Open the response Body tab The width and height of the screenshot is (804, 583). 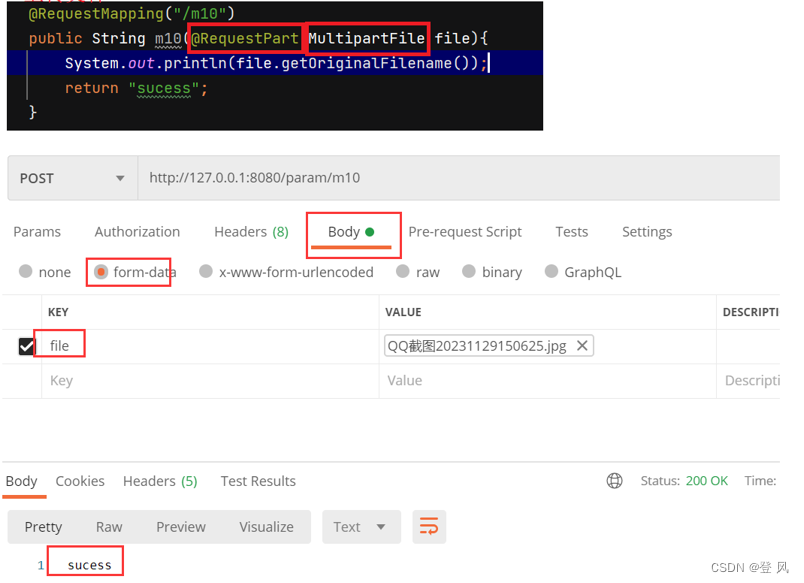[x=22, y=481]
